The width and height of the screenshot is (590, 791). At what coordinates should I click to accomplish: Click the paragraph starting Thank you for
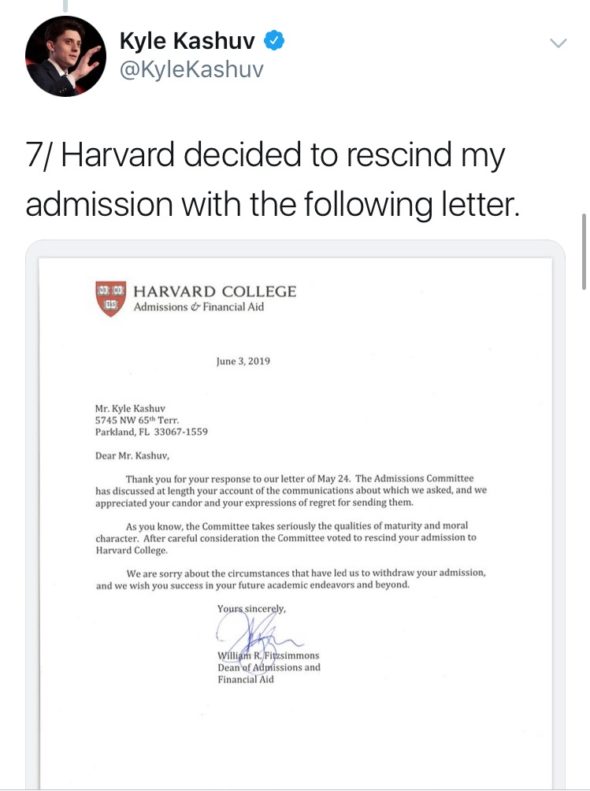point(291,490)
